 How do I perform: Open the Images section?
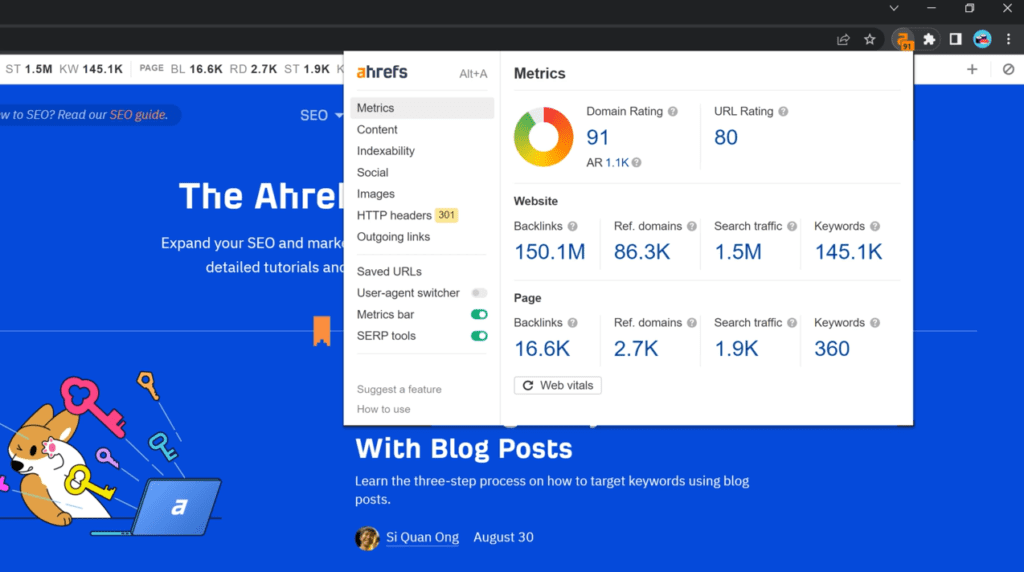pyautogui.click(x=376, y=195)
